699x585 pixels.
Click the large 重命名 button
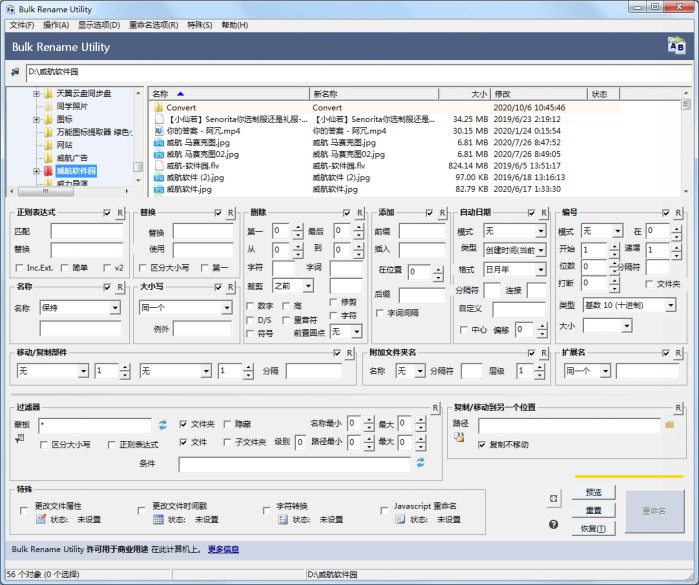[x=654, y=511]
